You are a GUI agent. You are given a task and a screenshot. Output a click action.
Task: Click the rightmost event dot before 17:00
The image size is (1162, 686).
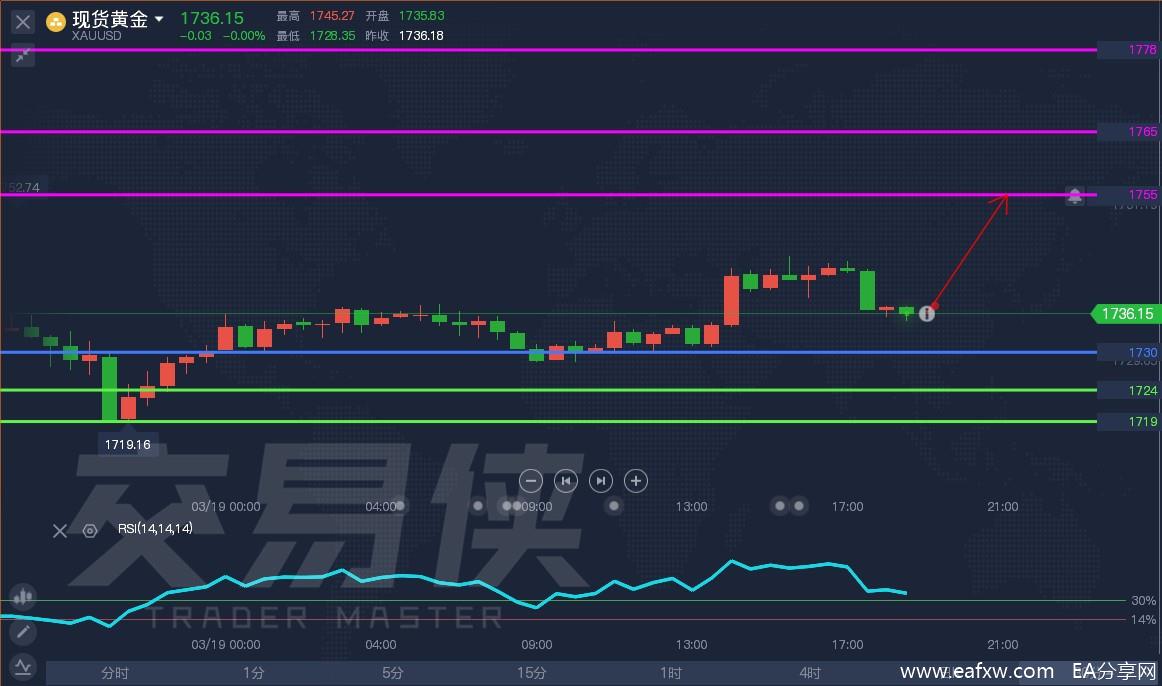pyautogui.click(x=798, y=506)
